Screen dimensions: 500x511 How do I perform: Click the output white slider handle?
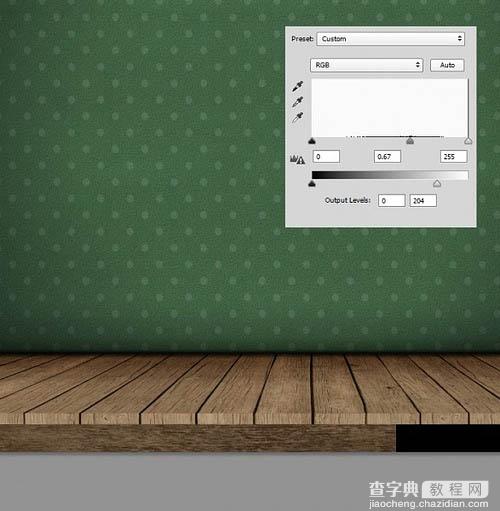point(437,183)
